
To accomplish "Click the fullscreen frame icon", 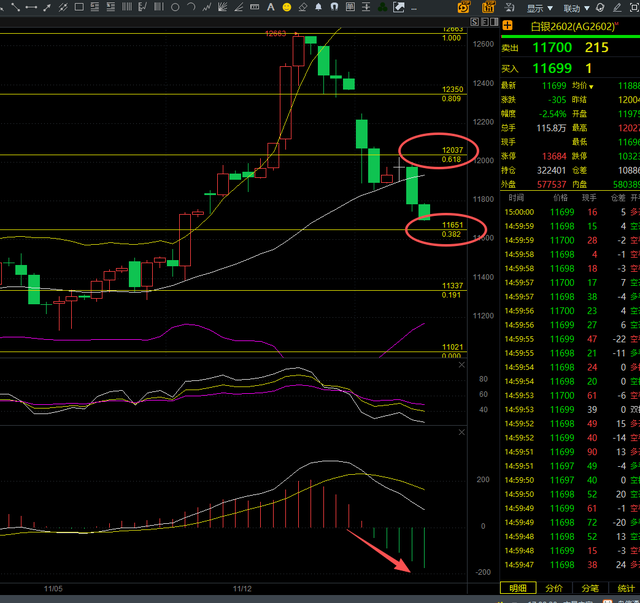I will [x=635, y=7].
